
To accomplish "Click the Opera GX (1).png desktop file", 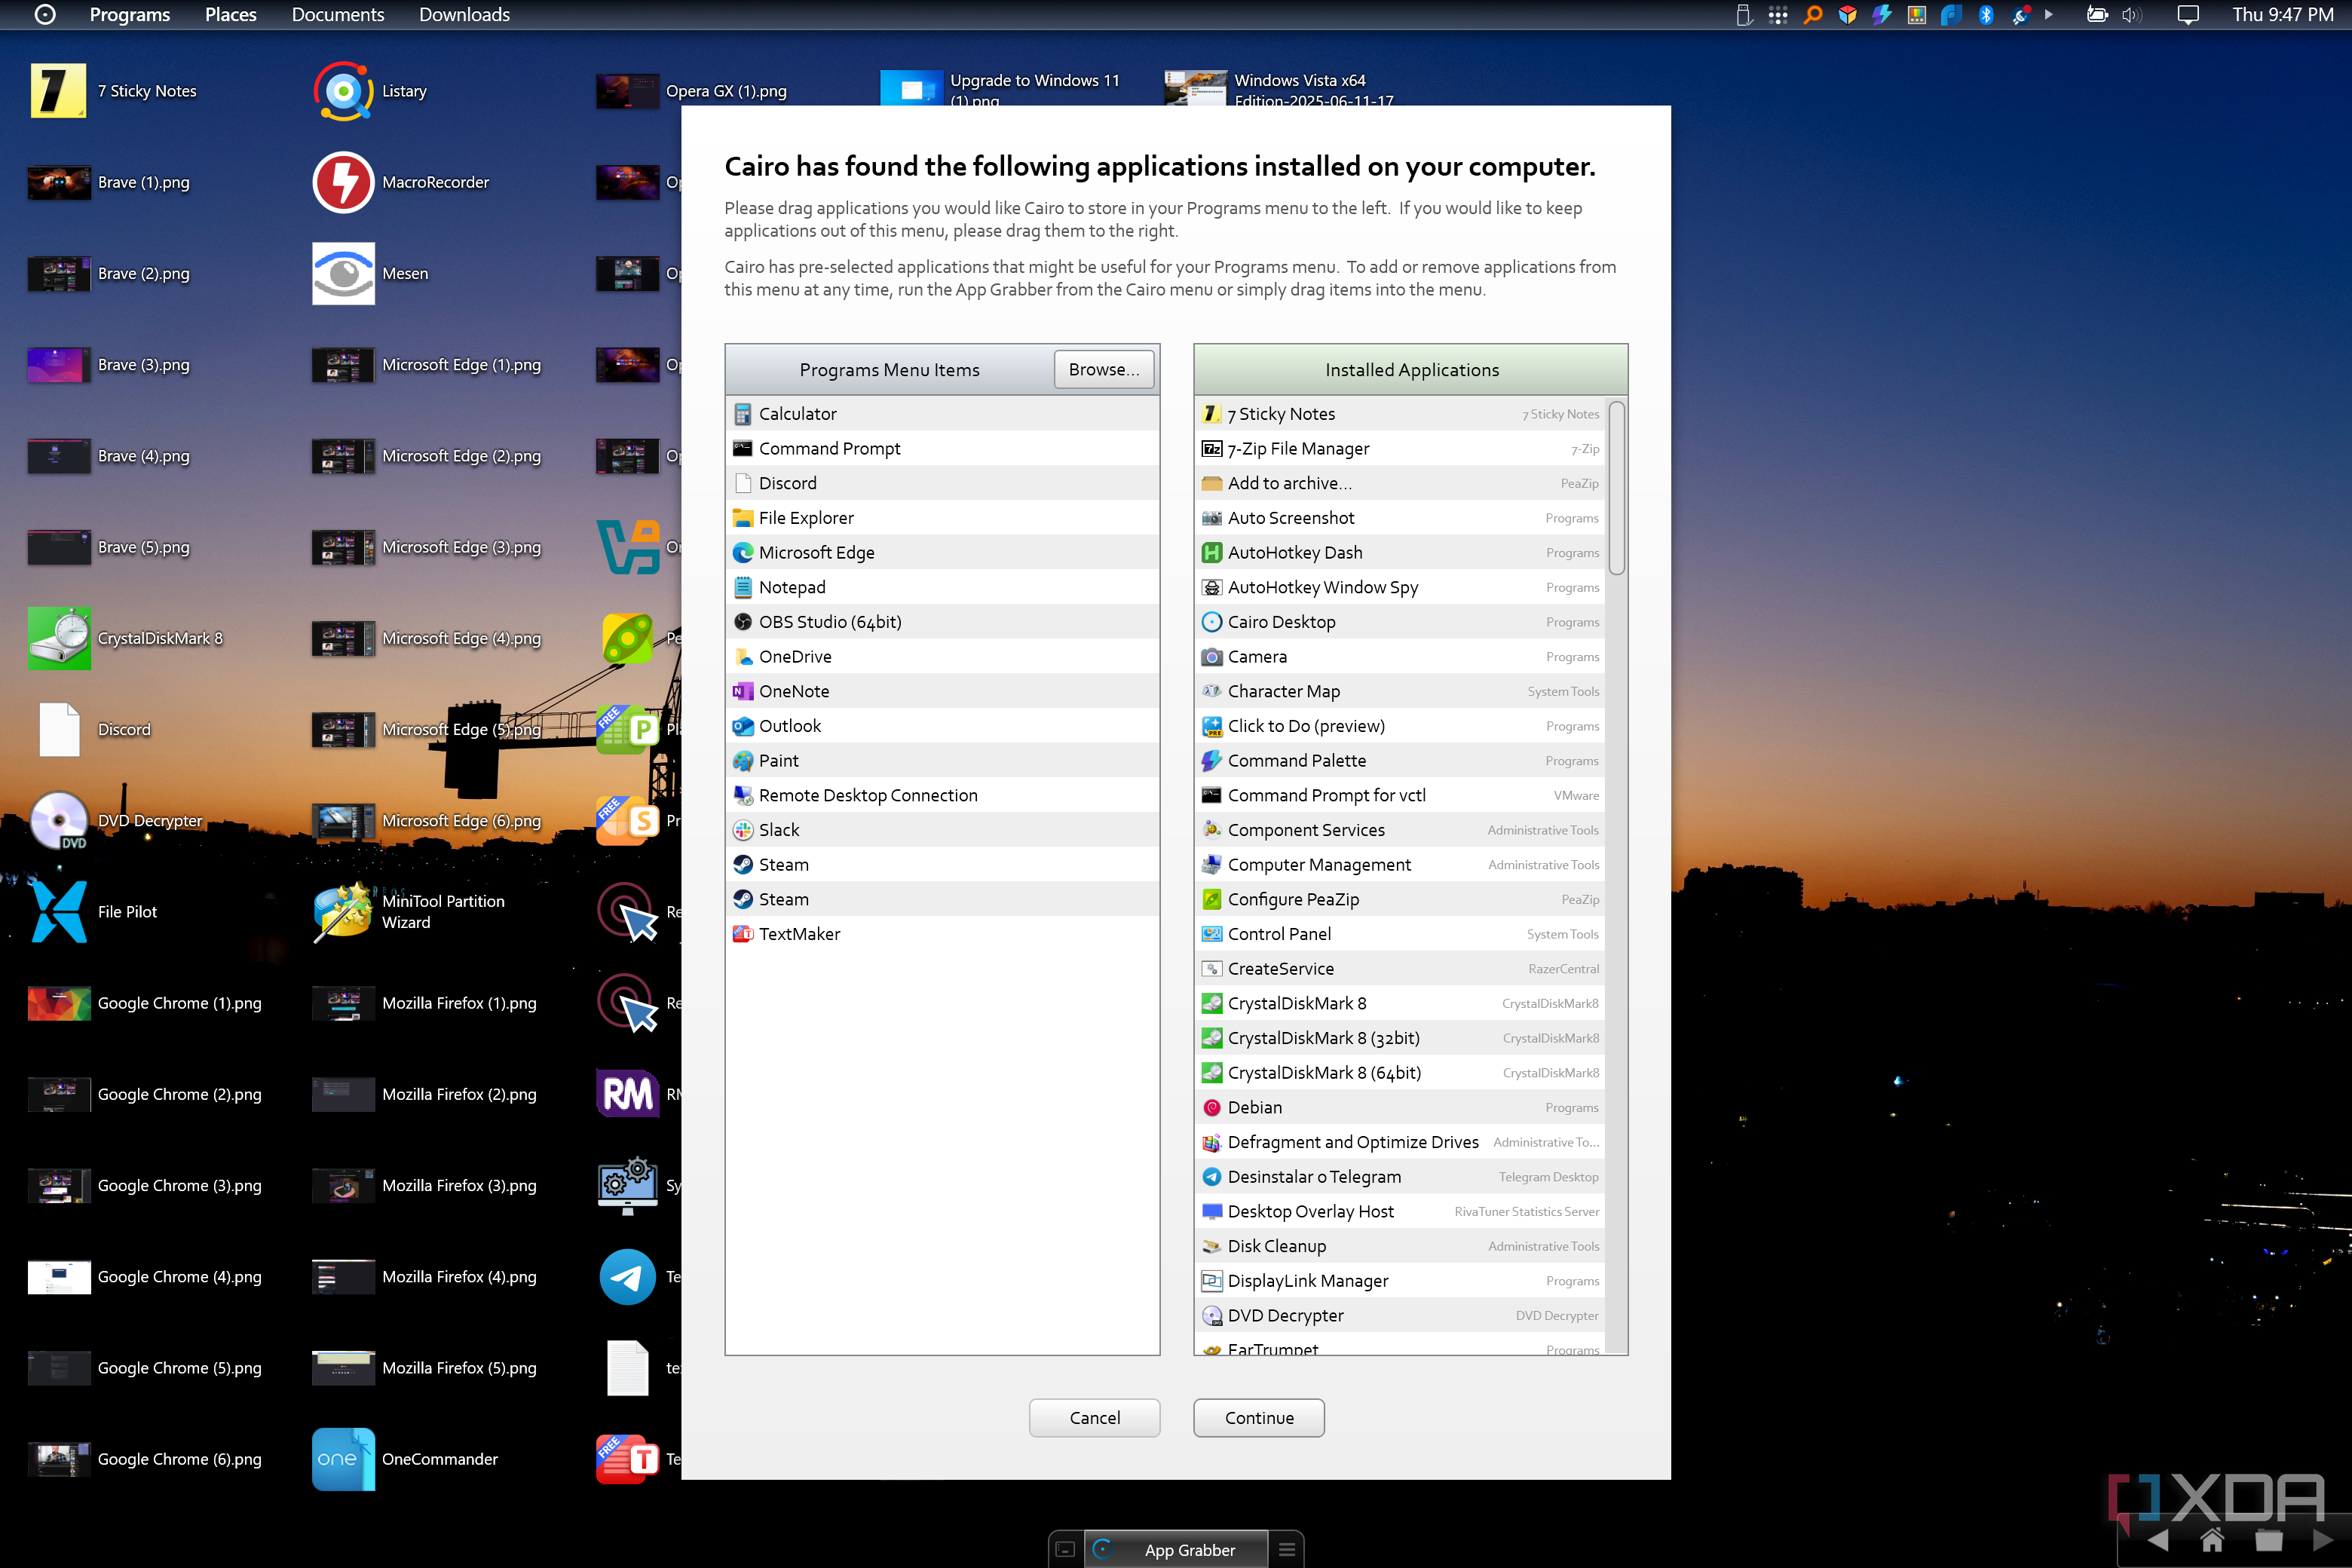I will tap(692, 91).
